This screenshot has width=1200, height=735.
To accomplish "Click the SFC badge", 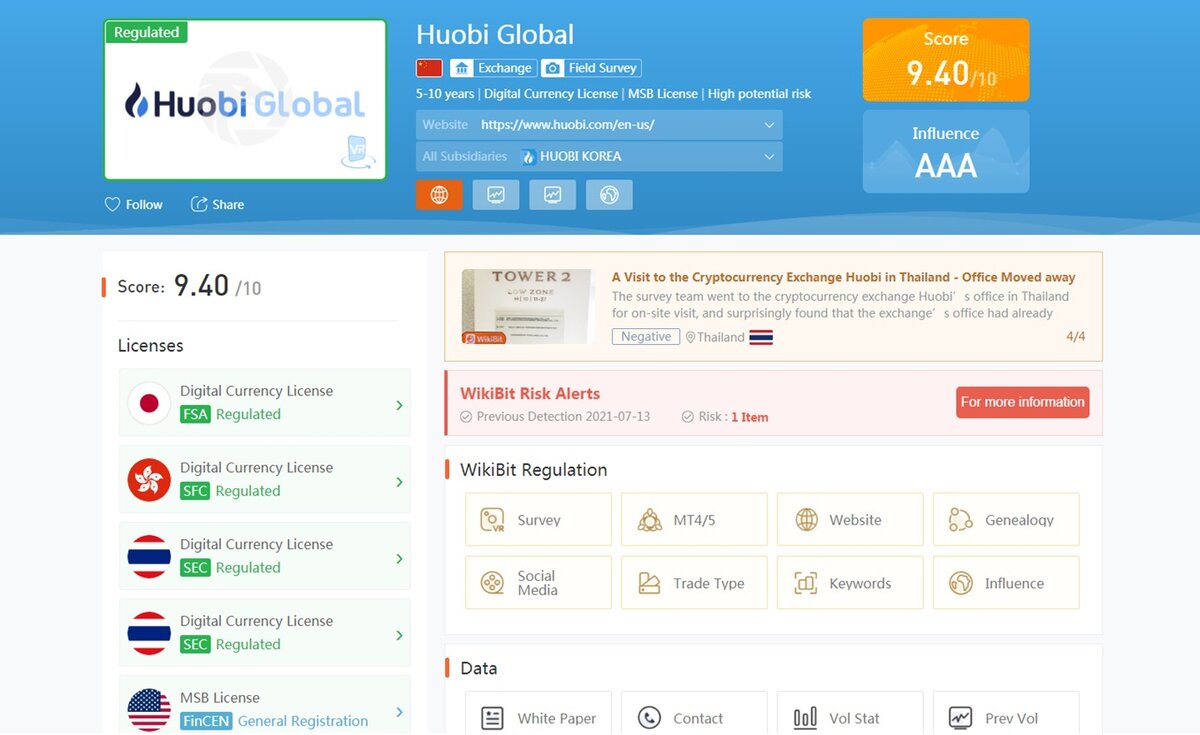I will (195, 491).
